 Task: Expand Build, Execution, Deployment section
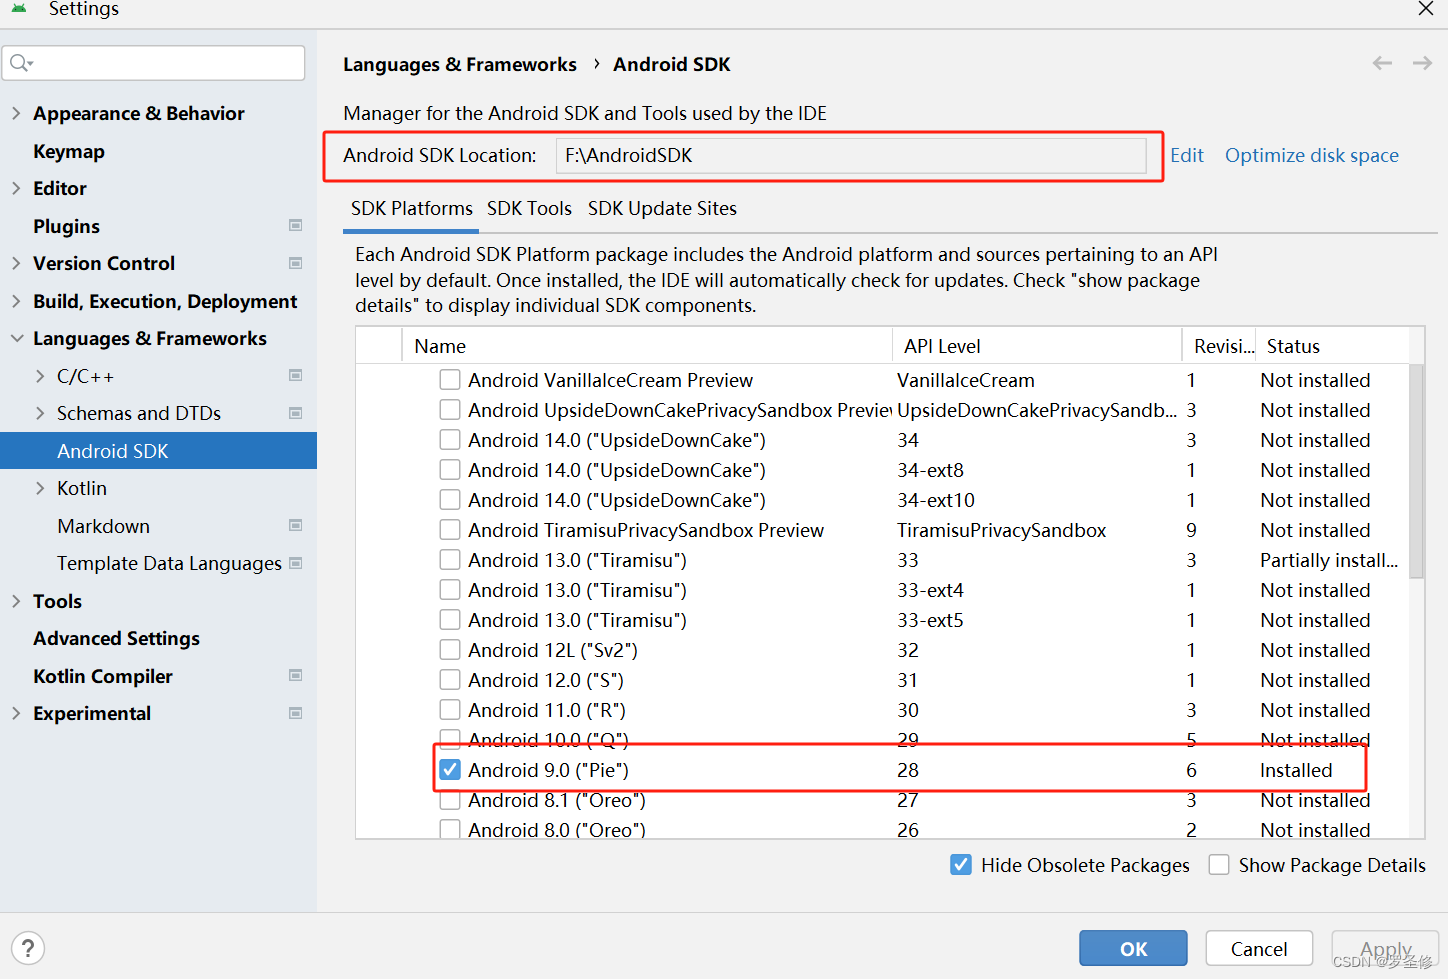16,301
